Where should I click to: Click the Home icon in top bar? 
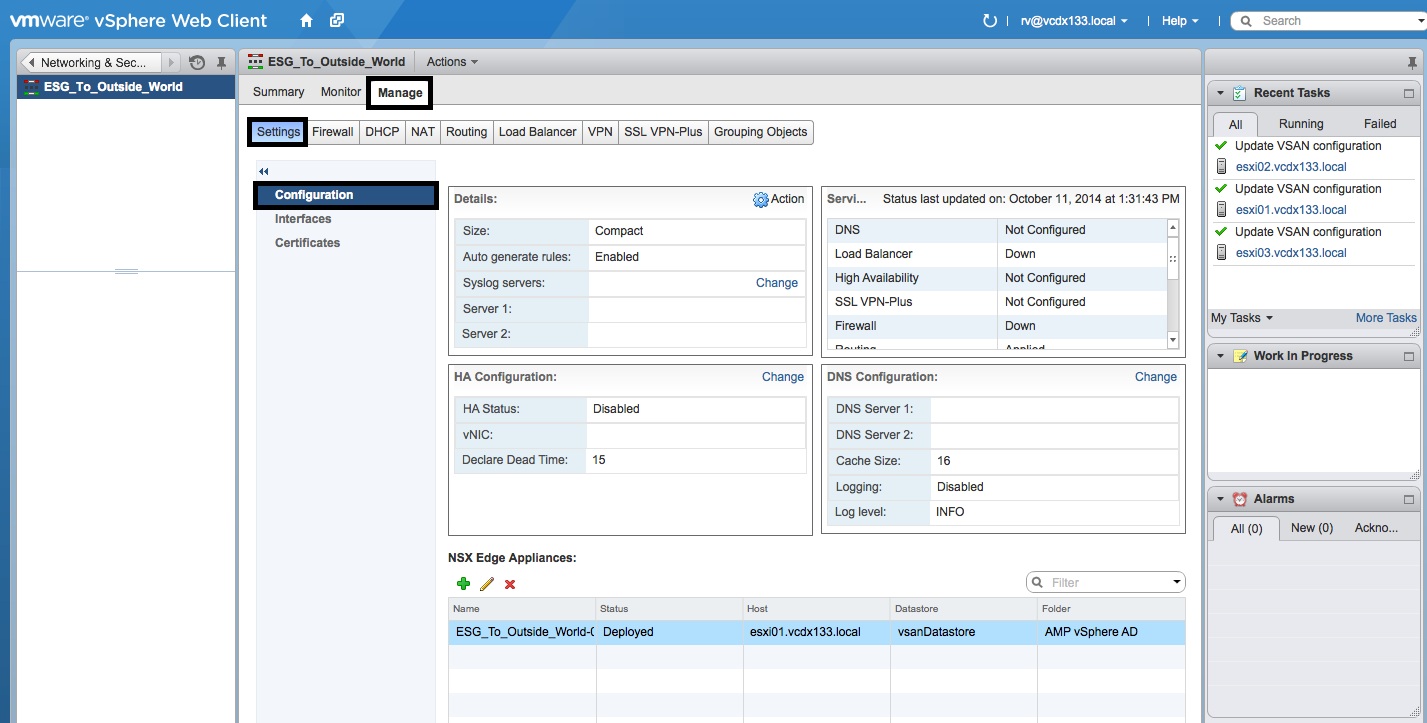tap(306, 21)
